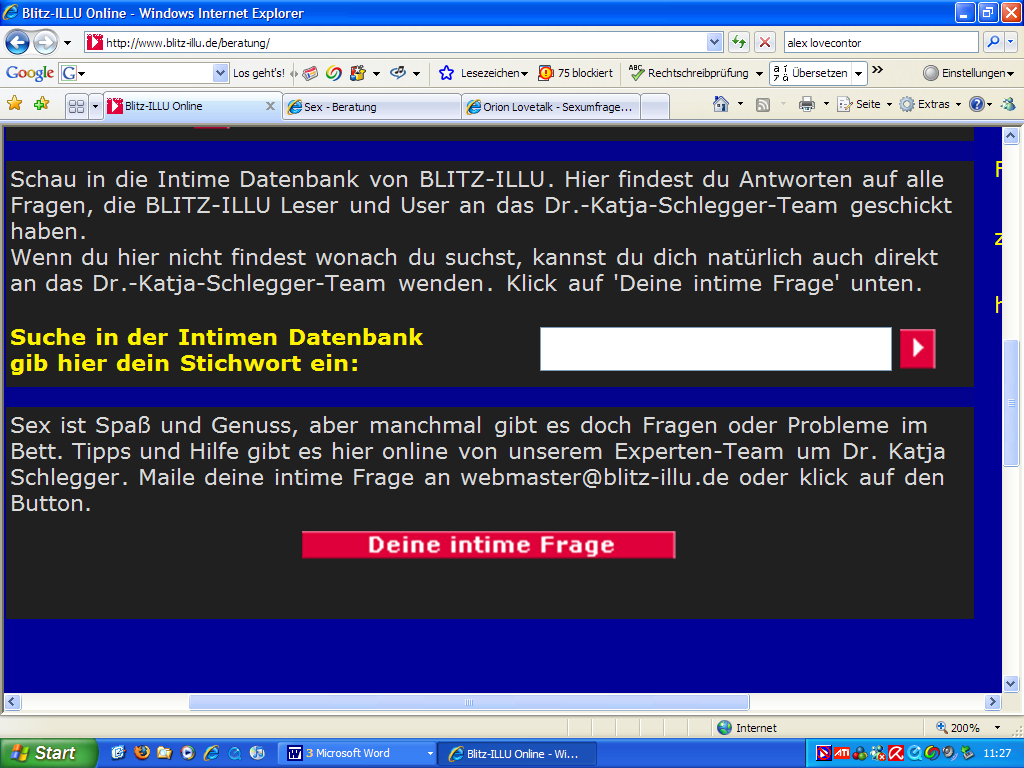Click the search magnifier icon

993,42
